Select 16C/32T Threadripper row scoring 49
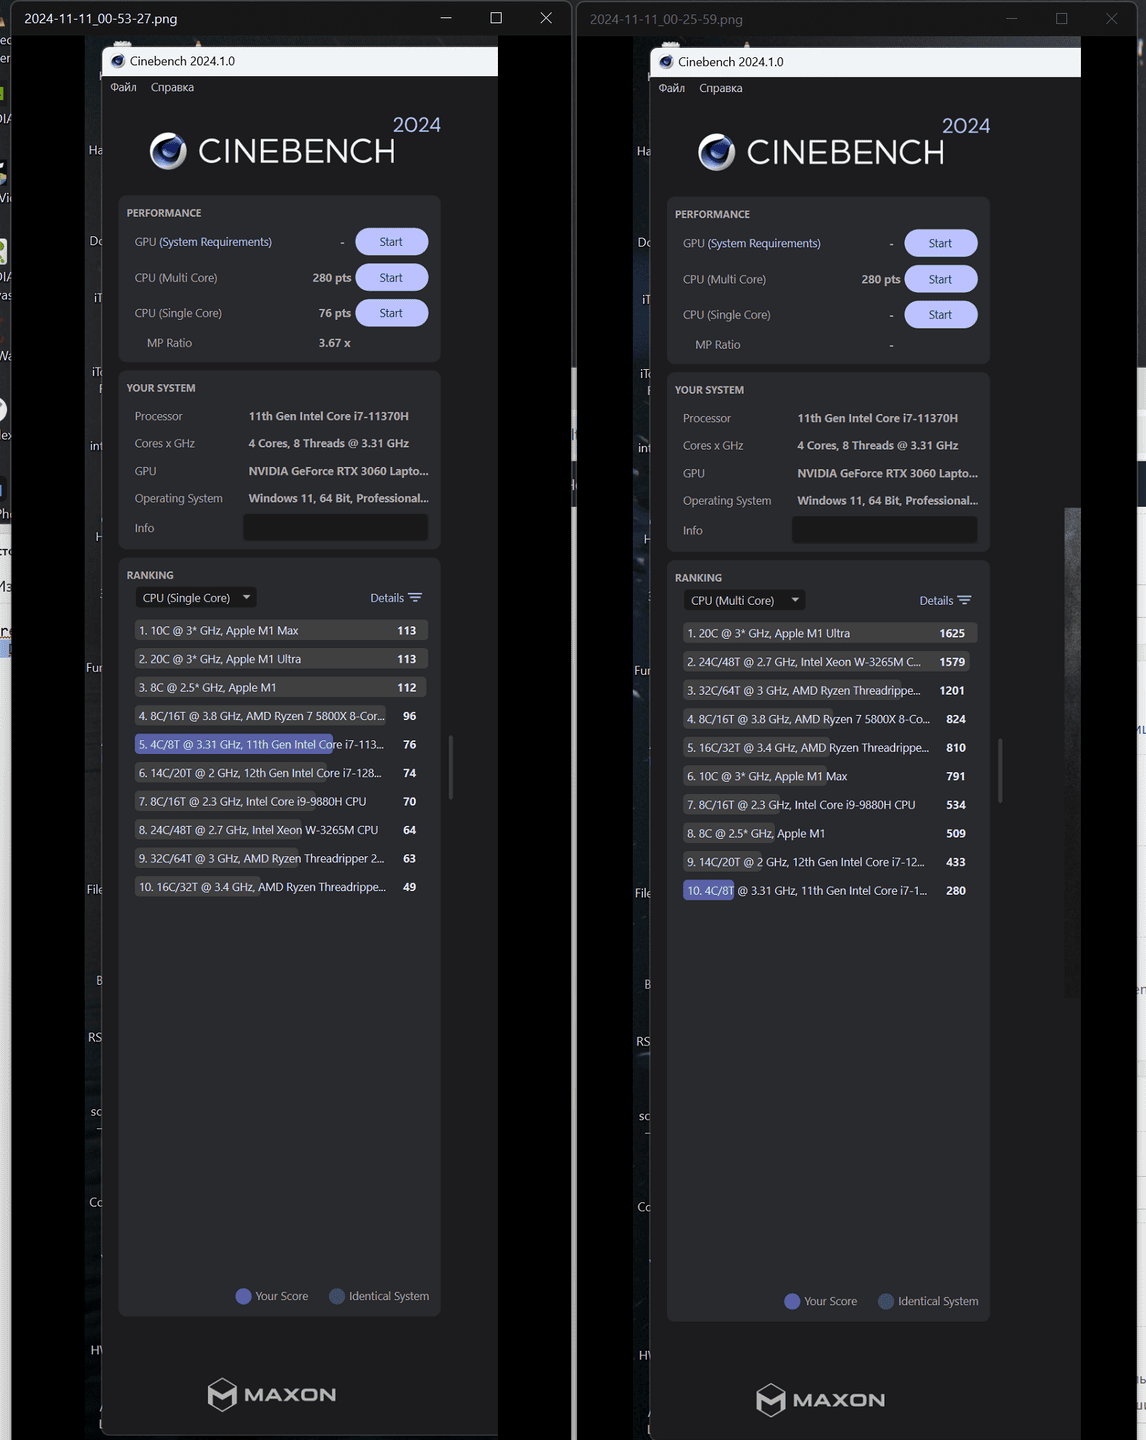This screenshot has height=1440, width=1146. pyautogui.click(x=281, y=887)
